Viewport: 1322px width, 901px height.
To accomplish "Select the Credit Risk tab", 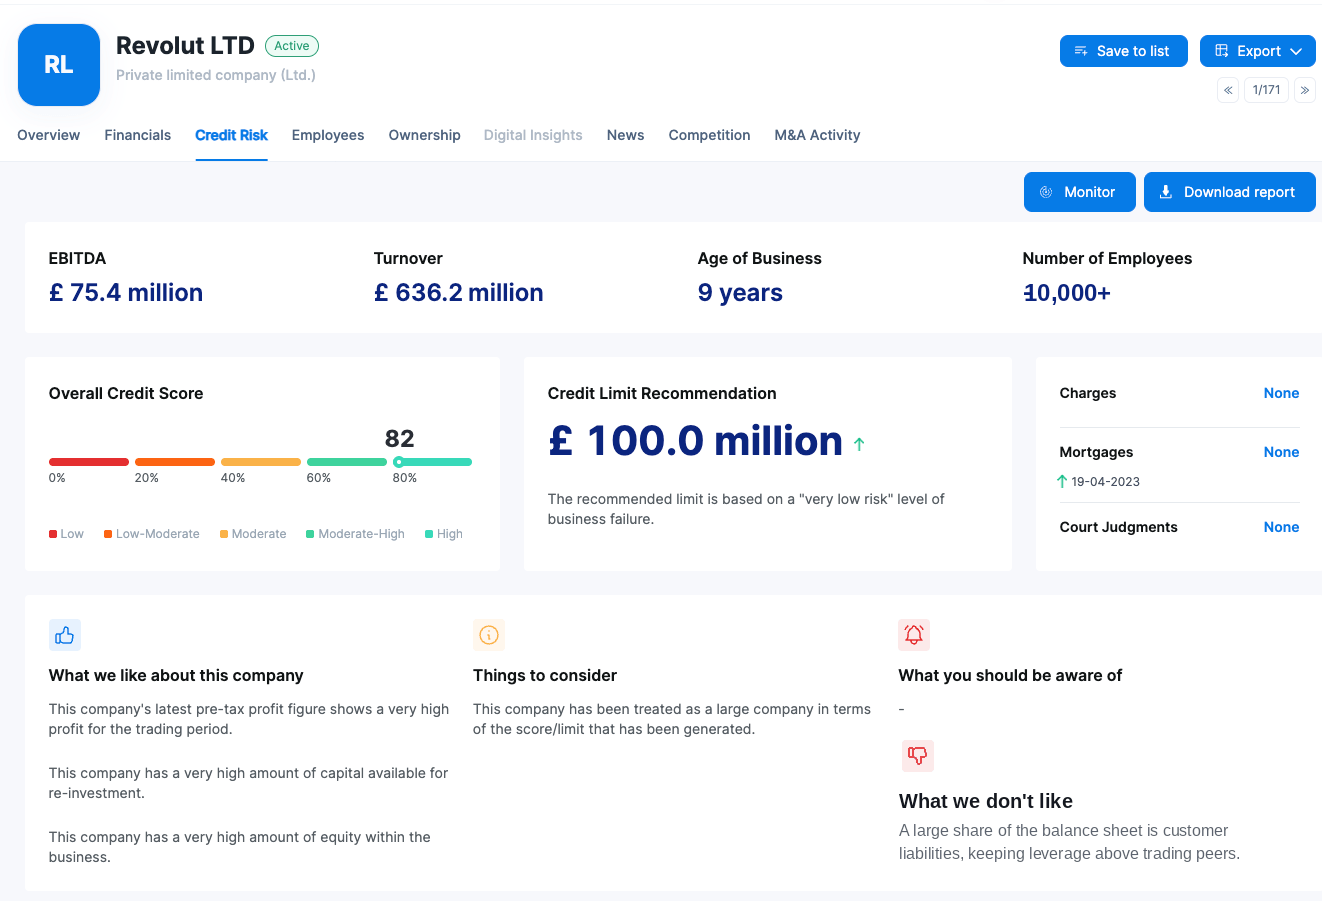I will tap(232, 135).
